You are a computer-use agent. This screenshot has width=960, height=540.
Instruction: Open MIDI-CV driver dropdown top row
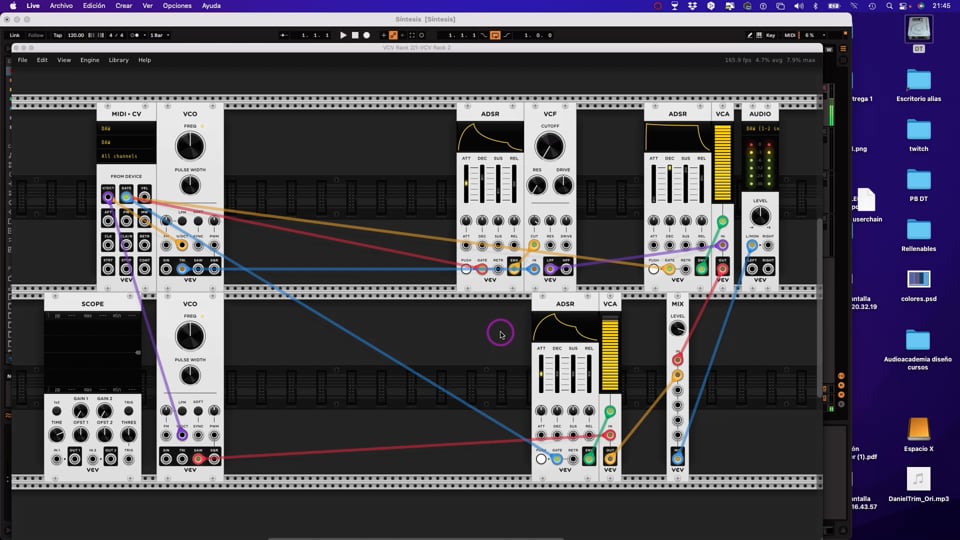[126, 129]
